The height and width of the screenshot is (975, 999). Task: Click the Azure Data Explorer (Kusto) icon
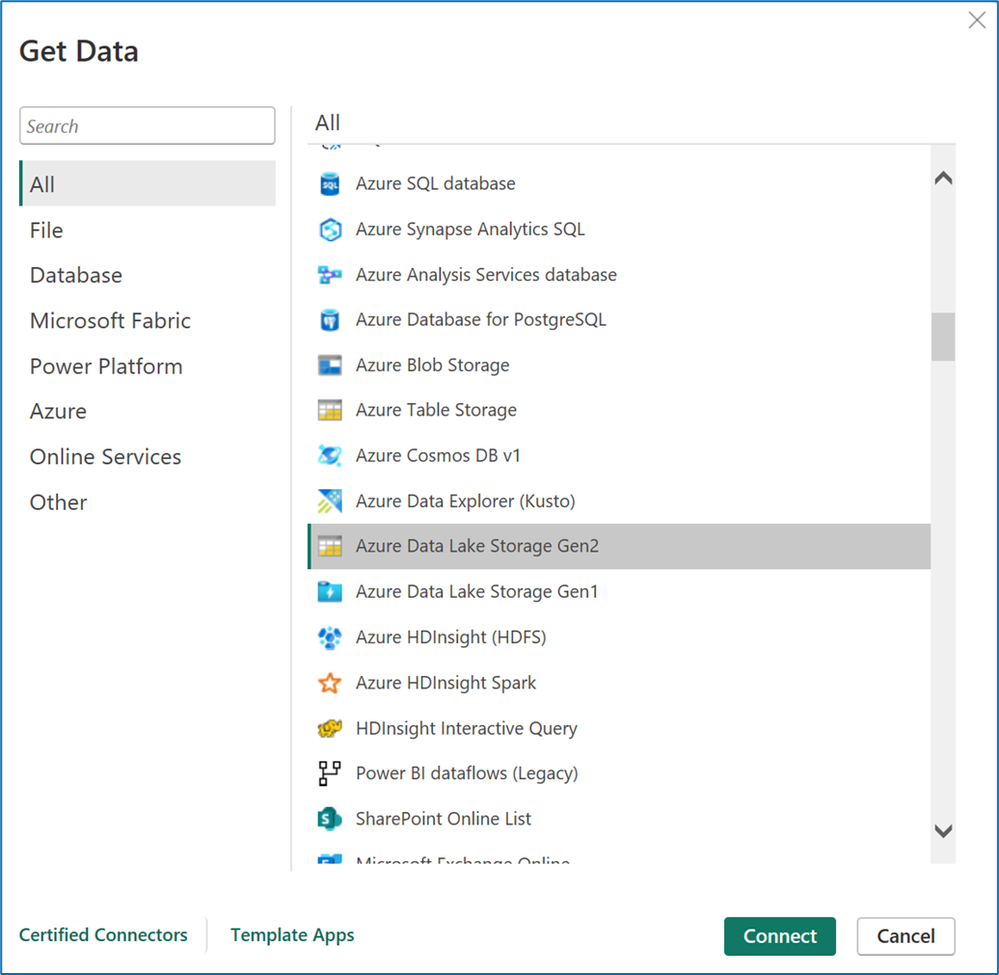329,501
